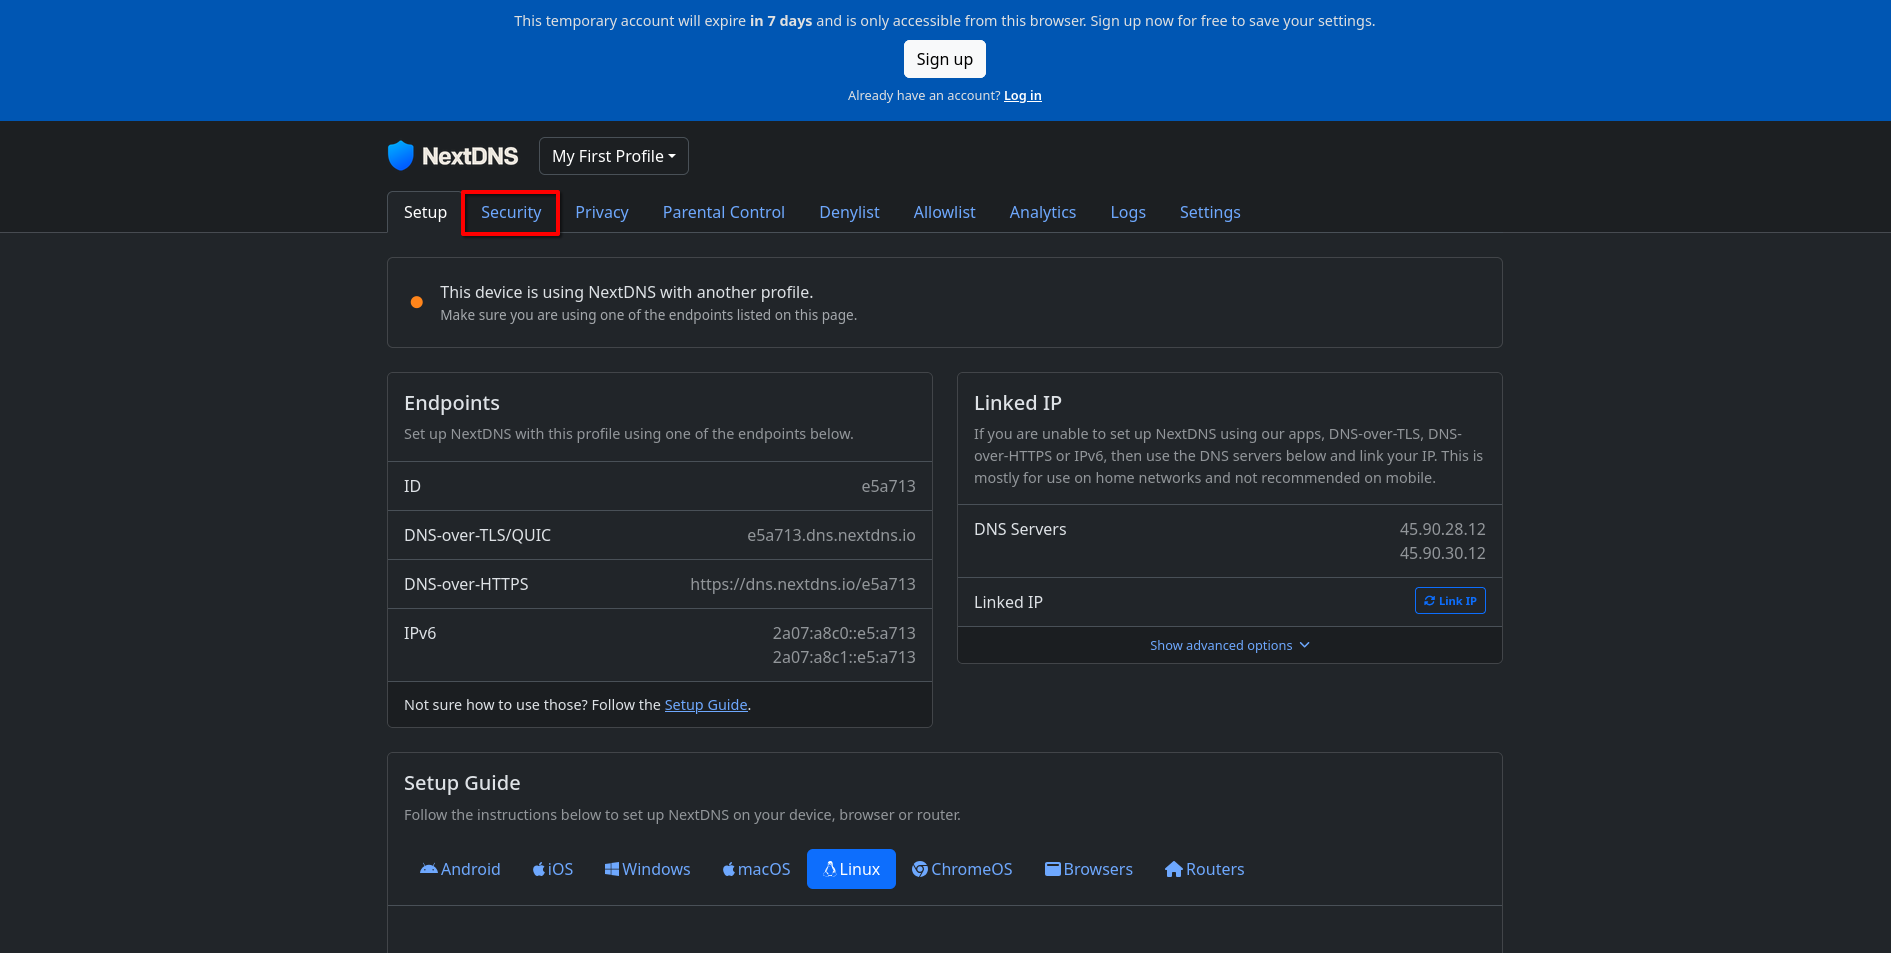1891x953 pixels.
Task: Open the Denylist tab
Action: (849, 212)
